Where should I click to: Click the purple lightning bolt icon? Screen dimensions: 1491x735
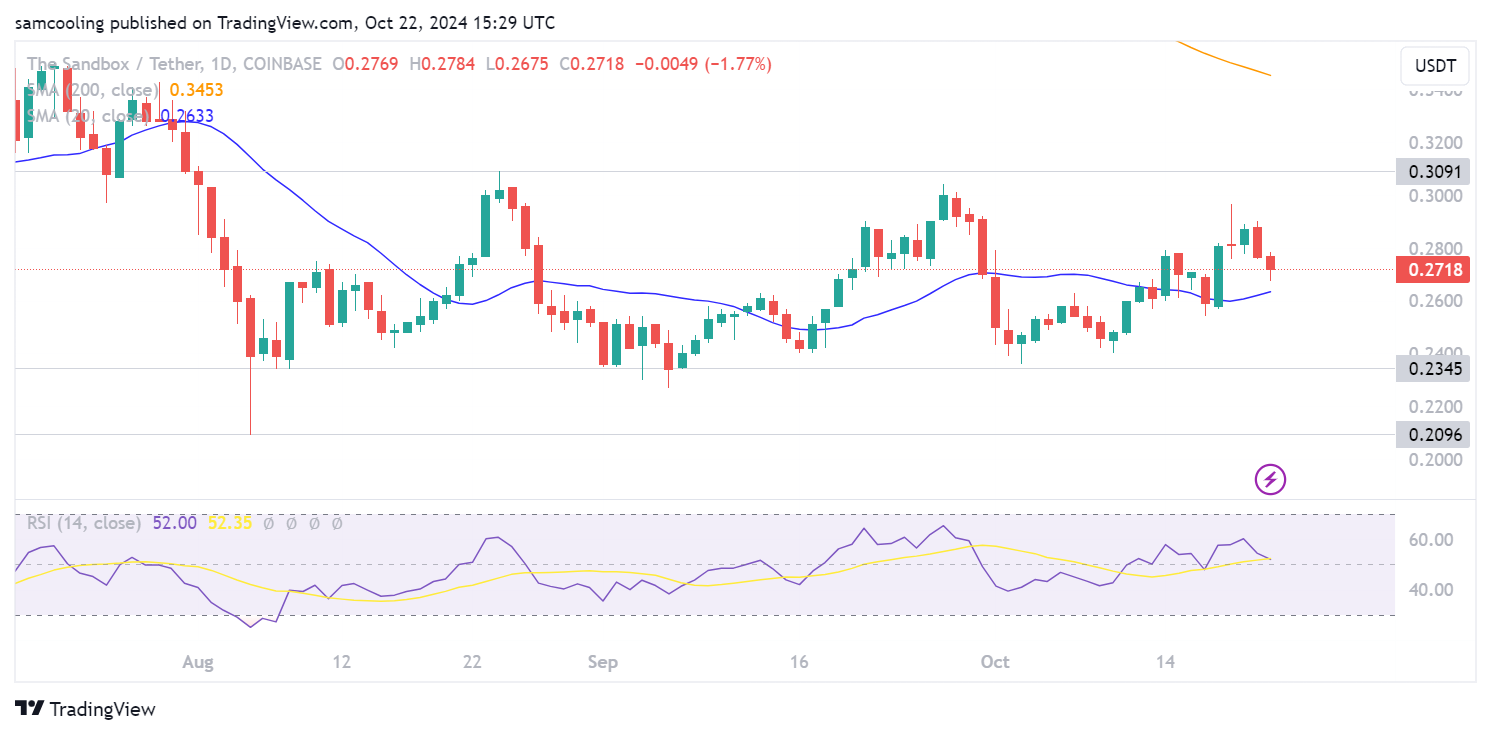click(1270, 480)
